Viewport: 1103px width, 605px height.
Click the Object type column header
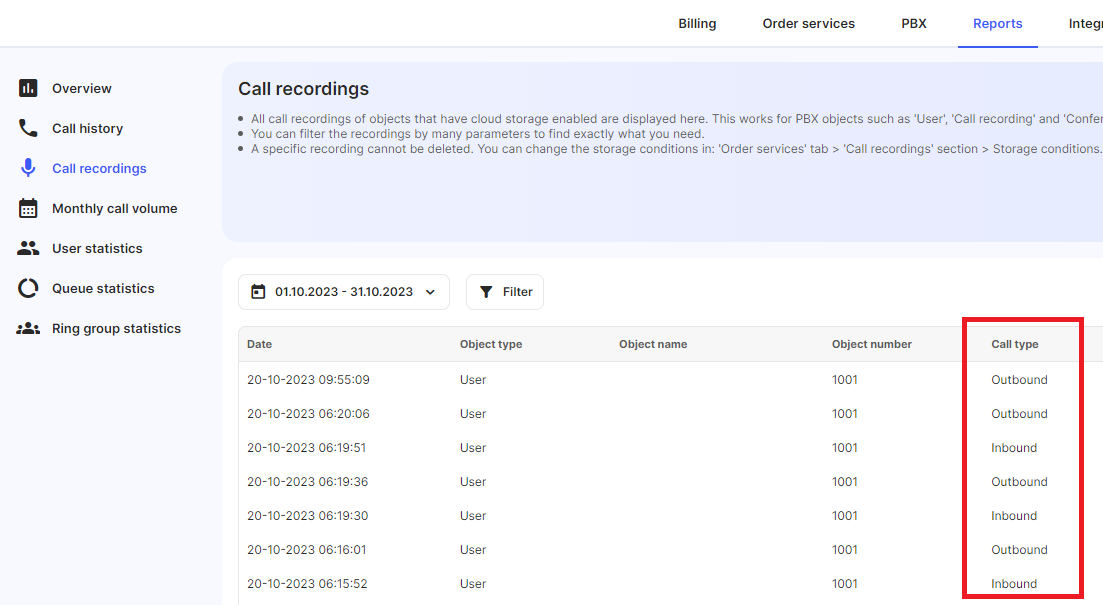point(491,344)
